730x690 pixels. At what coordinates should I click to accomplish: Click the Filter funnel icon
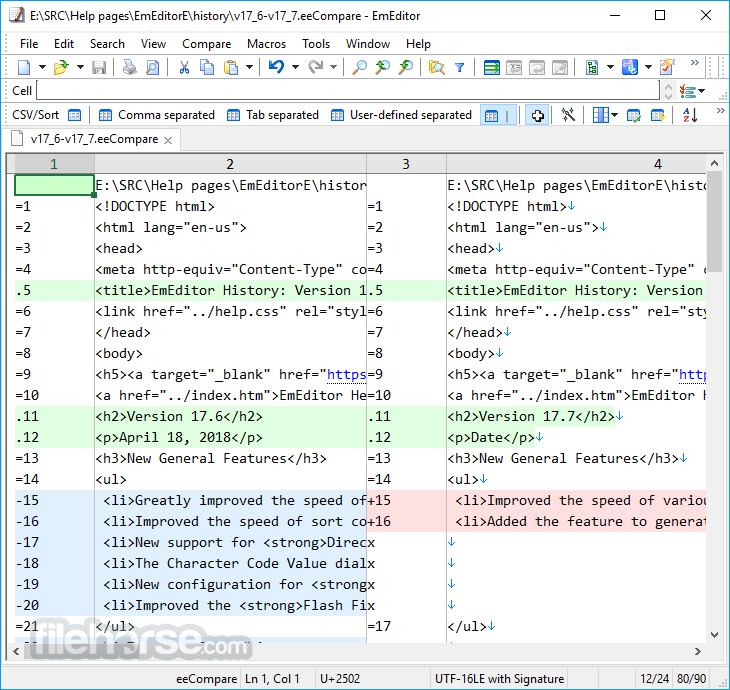click(460, 68)
